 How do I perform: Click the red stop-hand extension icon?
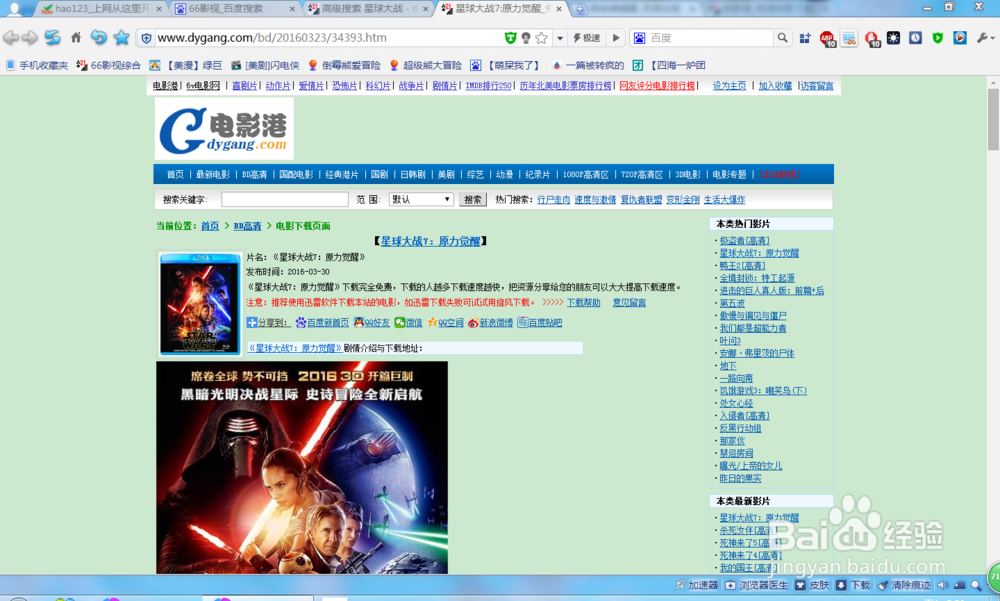coord(872,40)
